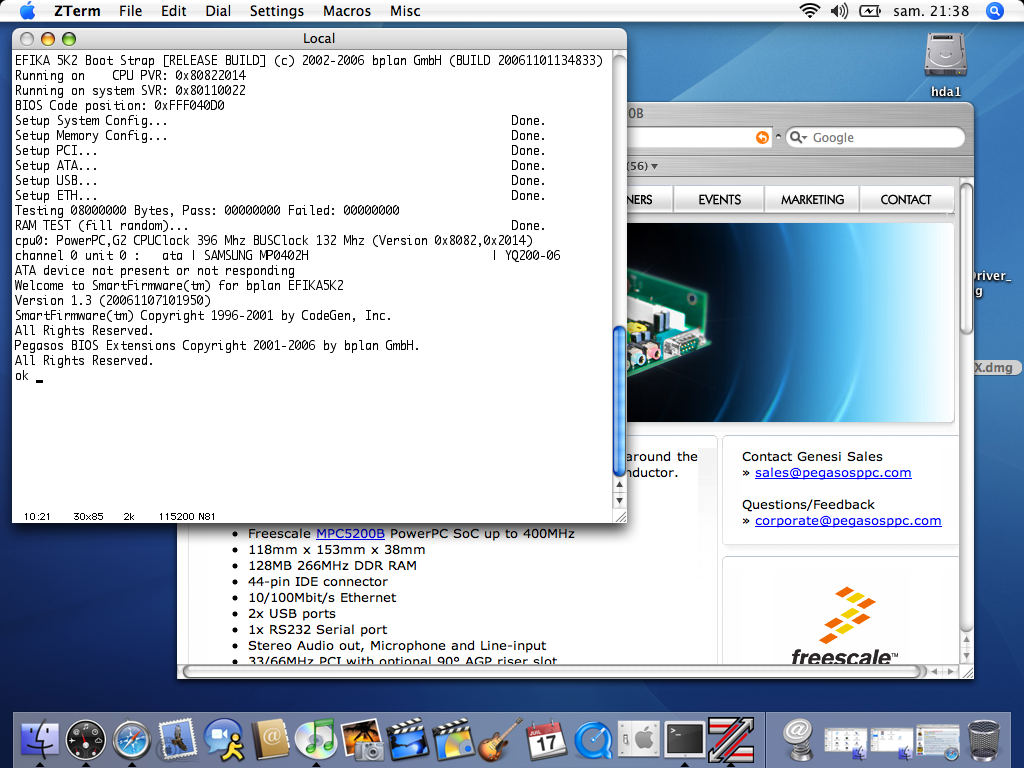This screenshot has width=1024, height=768.
Task: Click the Terminal icon in Dock
Action: [x=684, y=740]
